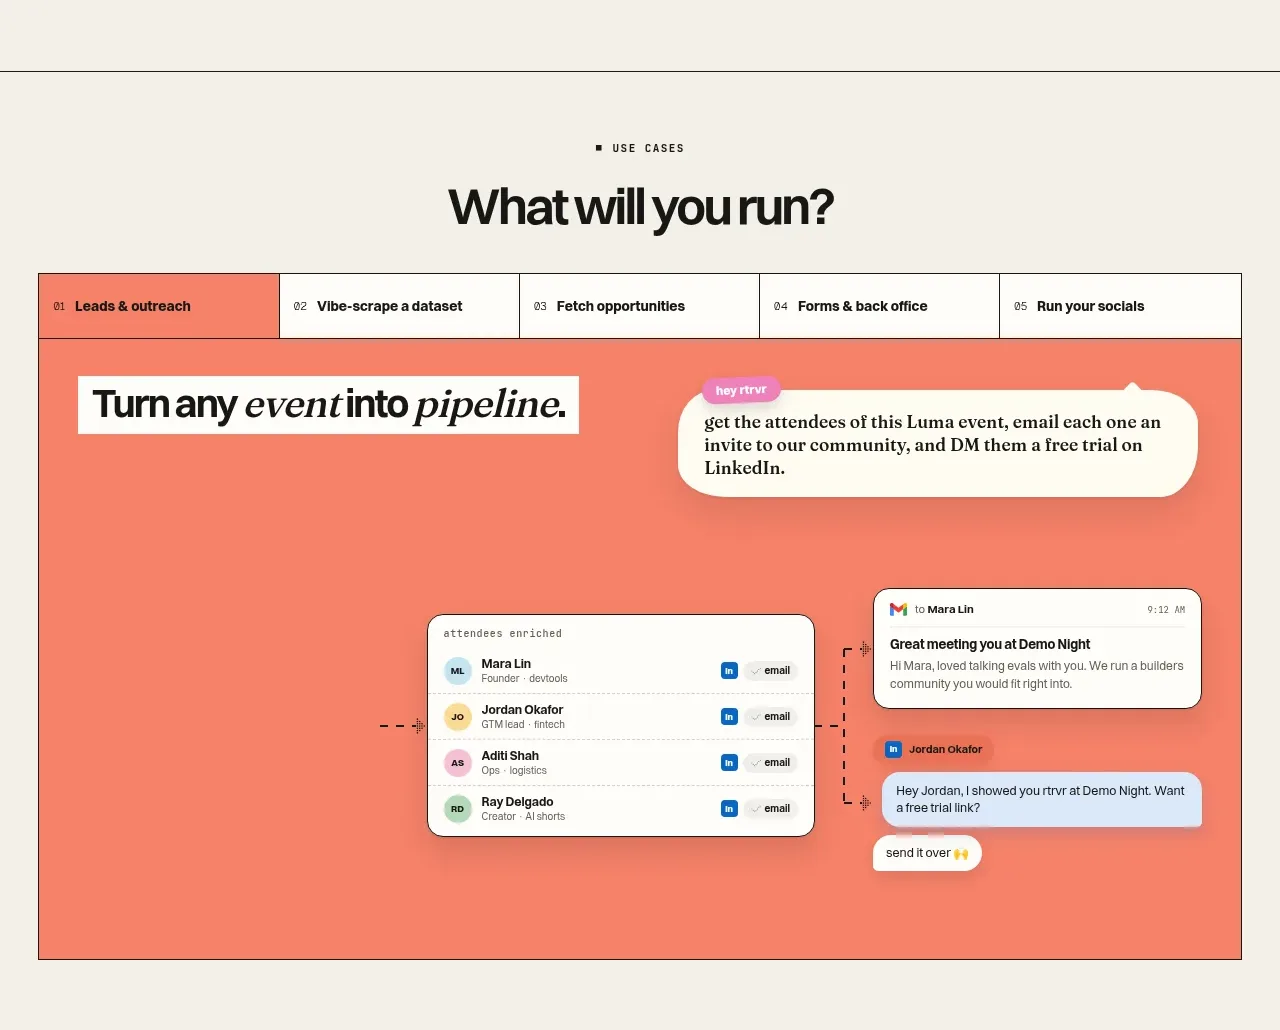Screen dimensions: 1280x1030
Task: Click Jordan Okafor's JO avatar
Action: pos(457,717)
